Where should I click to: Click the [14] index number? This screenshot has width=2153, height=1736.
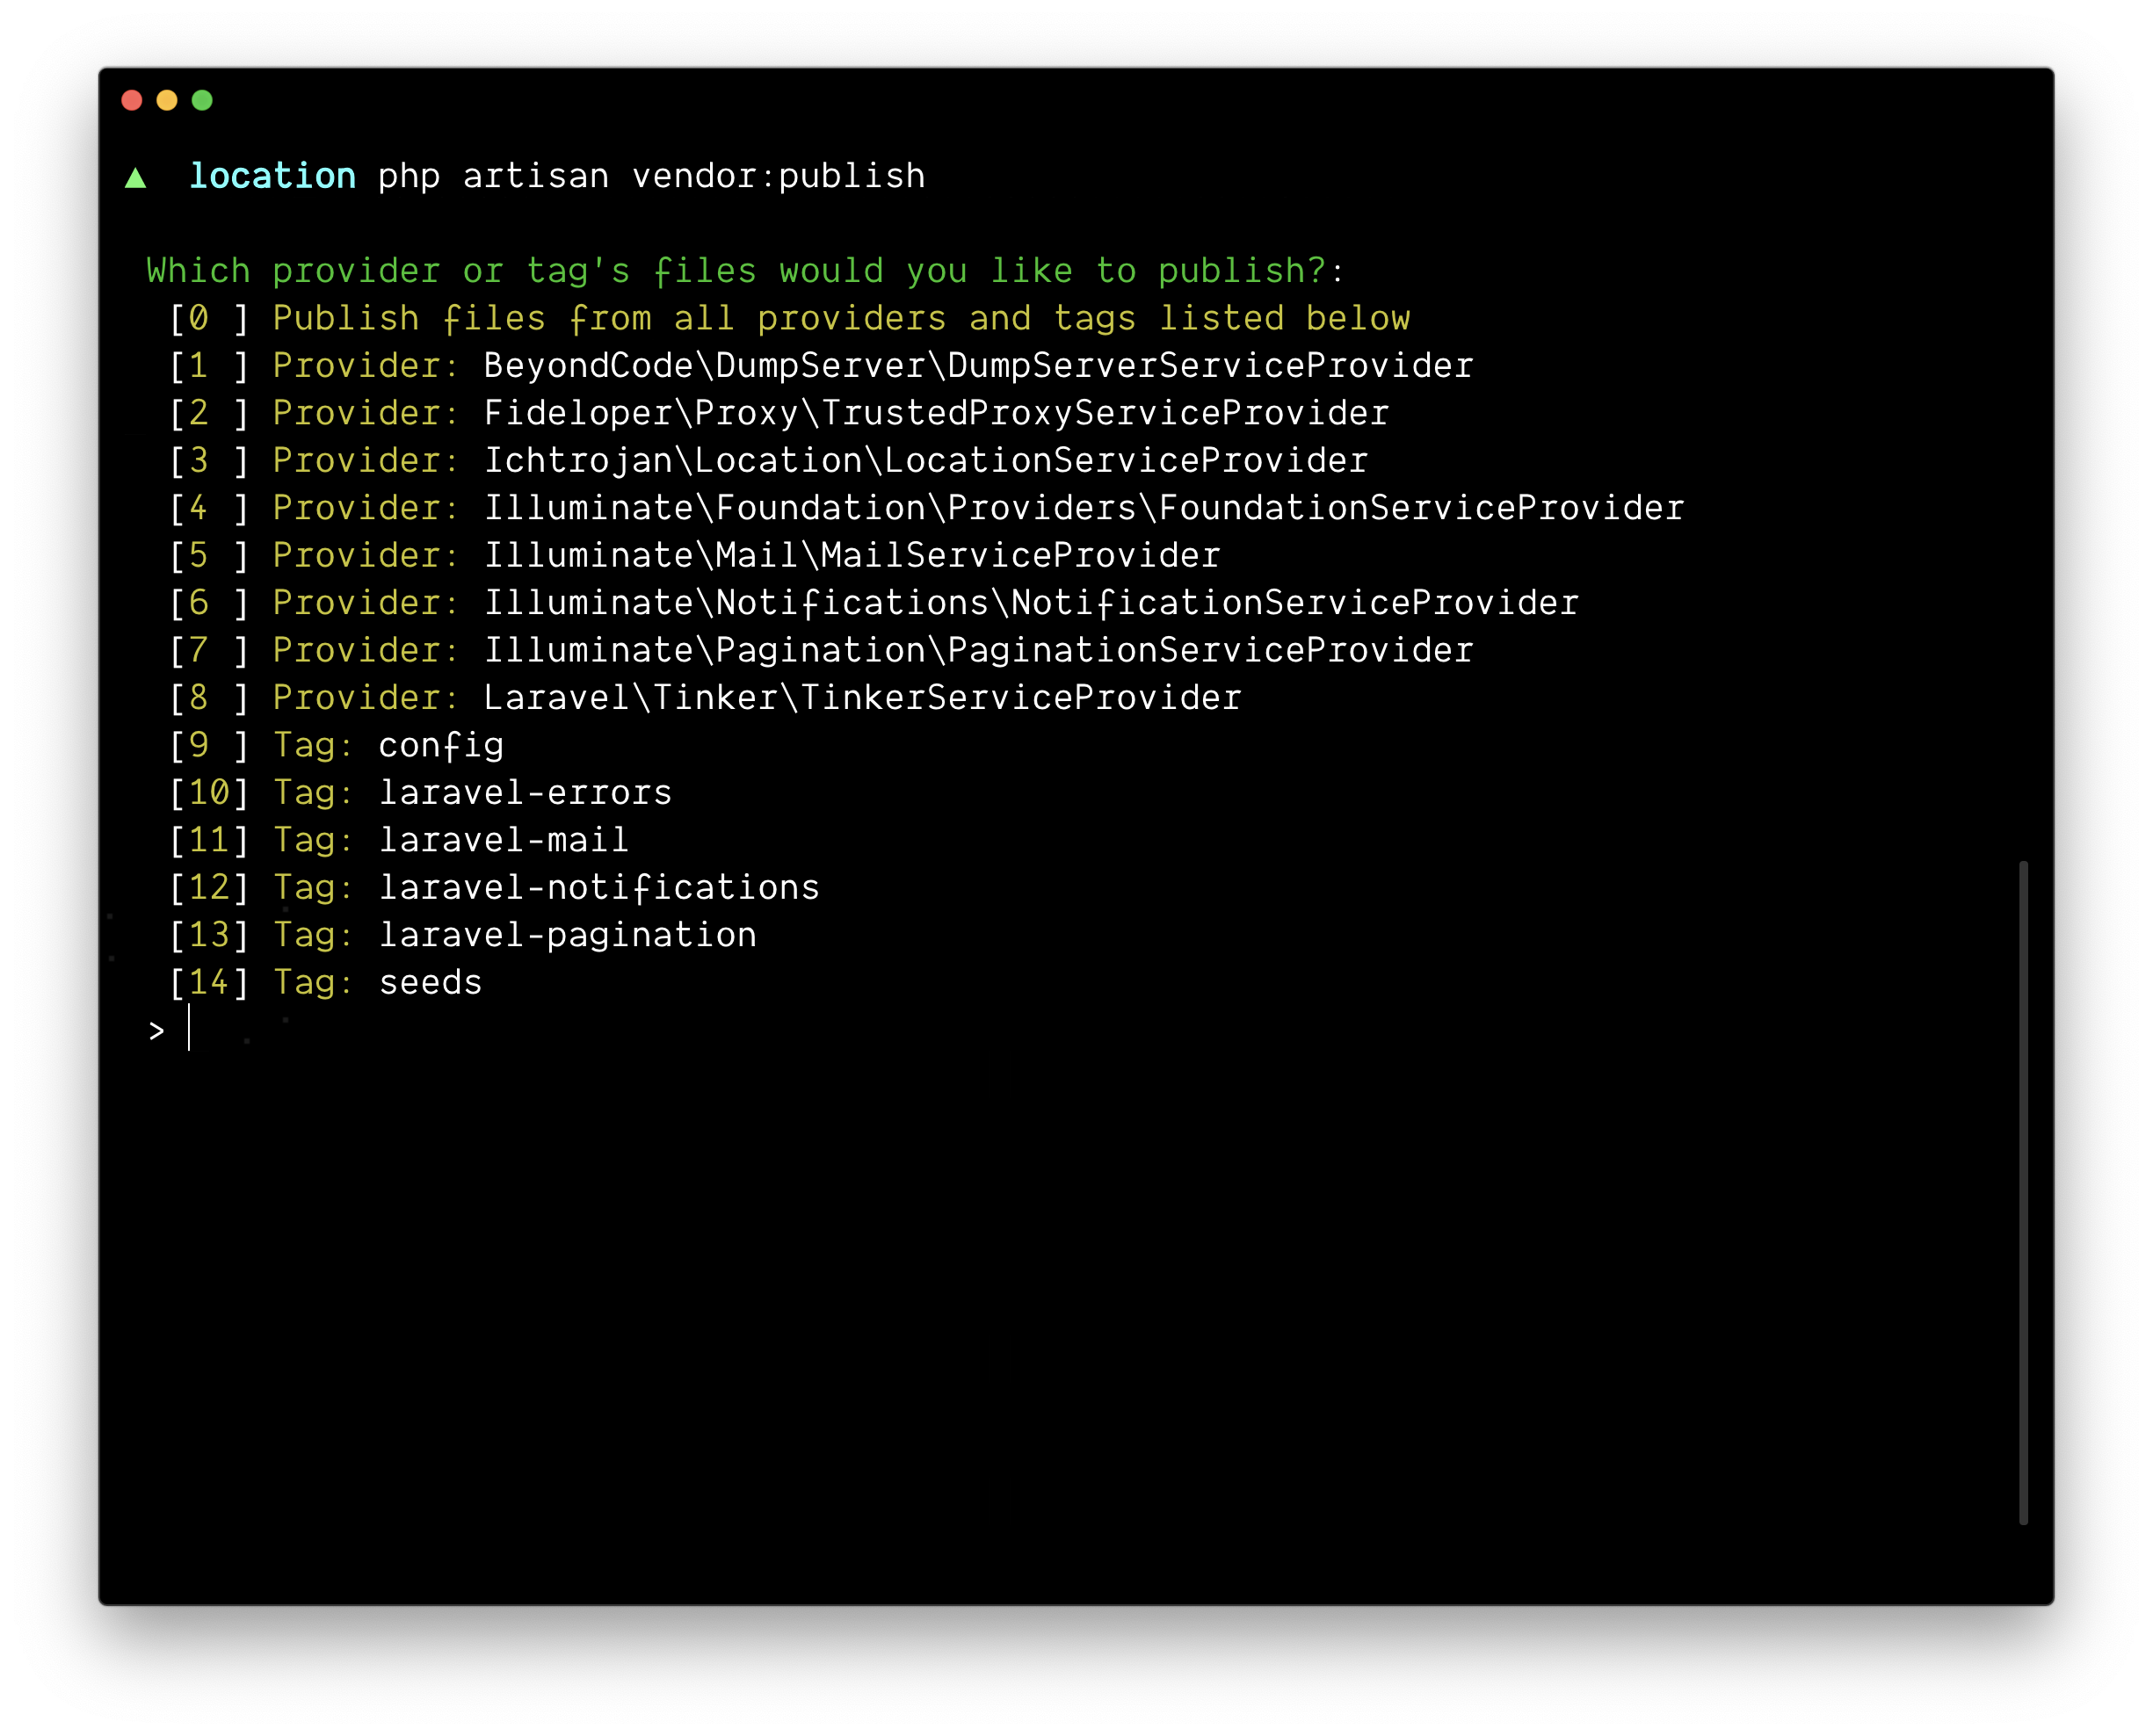point(209,982)
